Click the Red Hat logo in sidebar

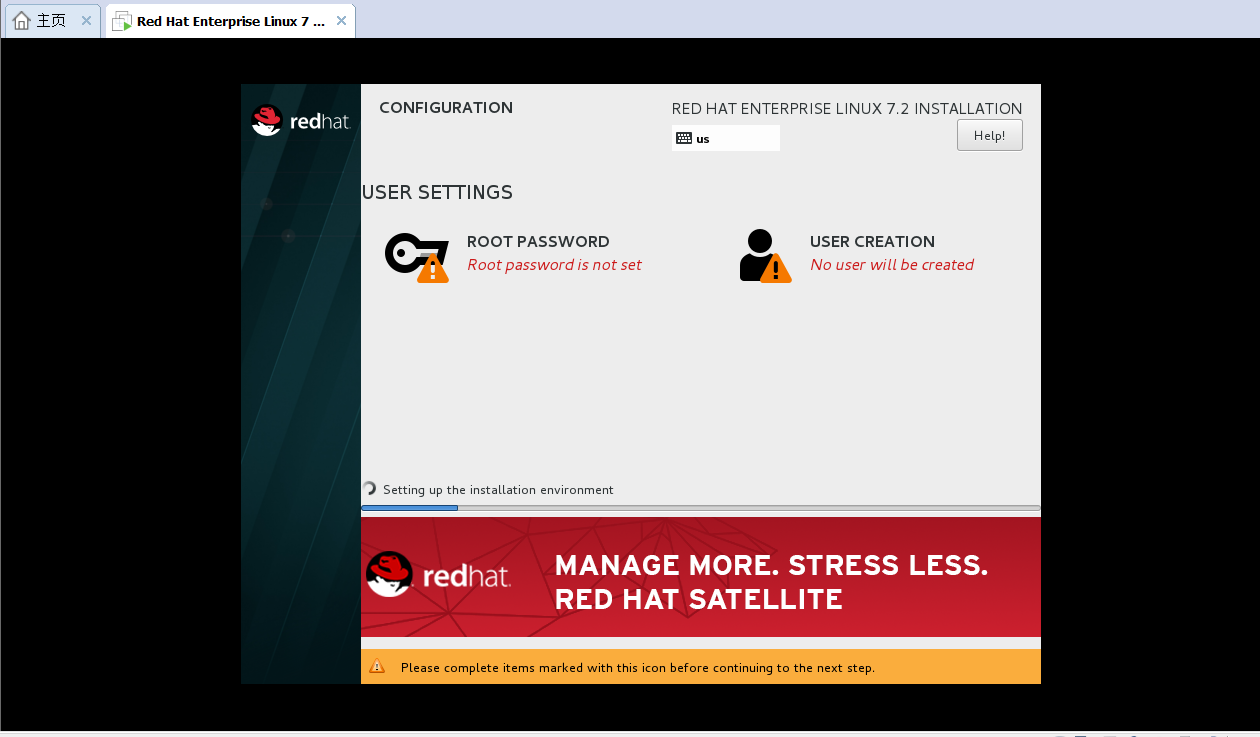300,121
